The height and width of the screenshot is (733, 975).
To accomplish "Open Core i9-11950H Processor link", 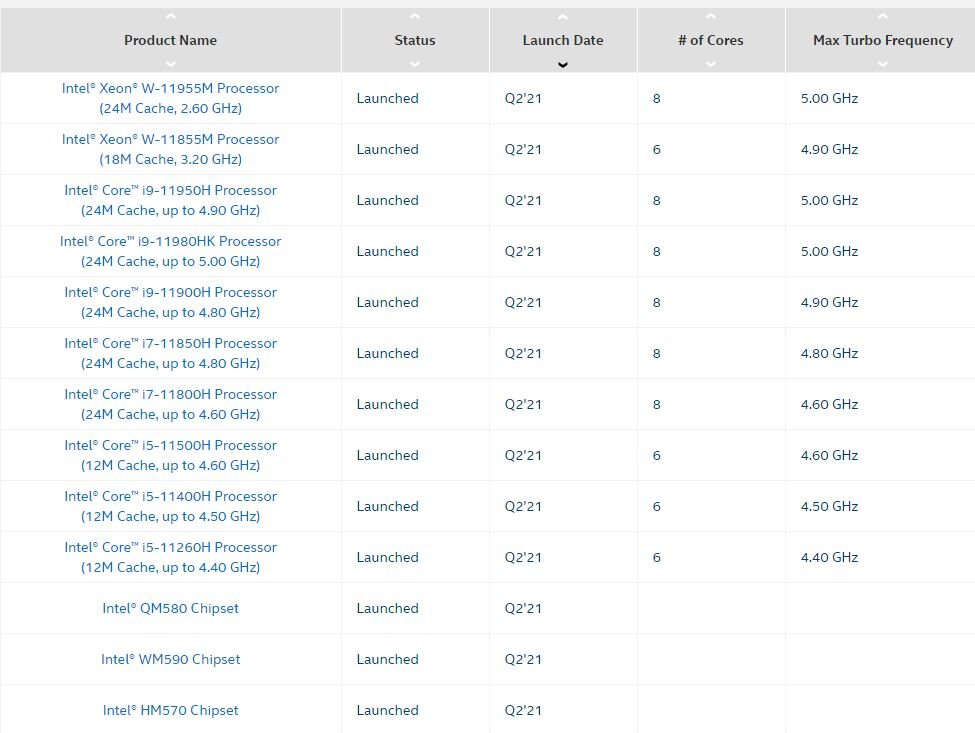I will [170, 200].
